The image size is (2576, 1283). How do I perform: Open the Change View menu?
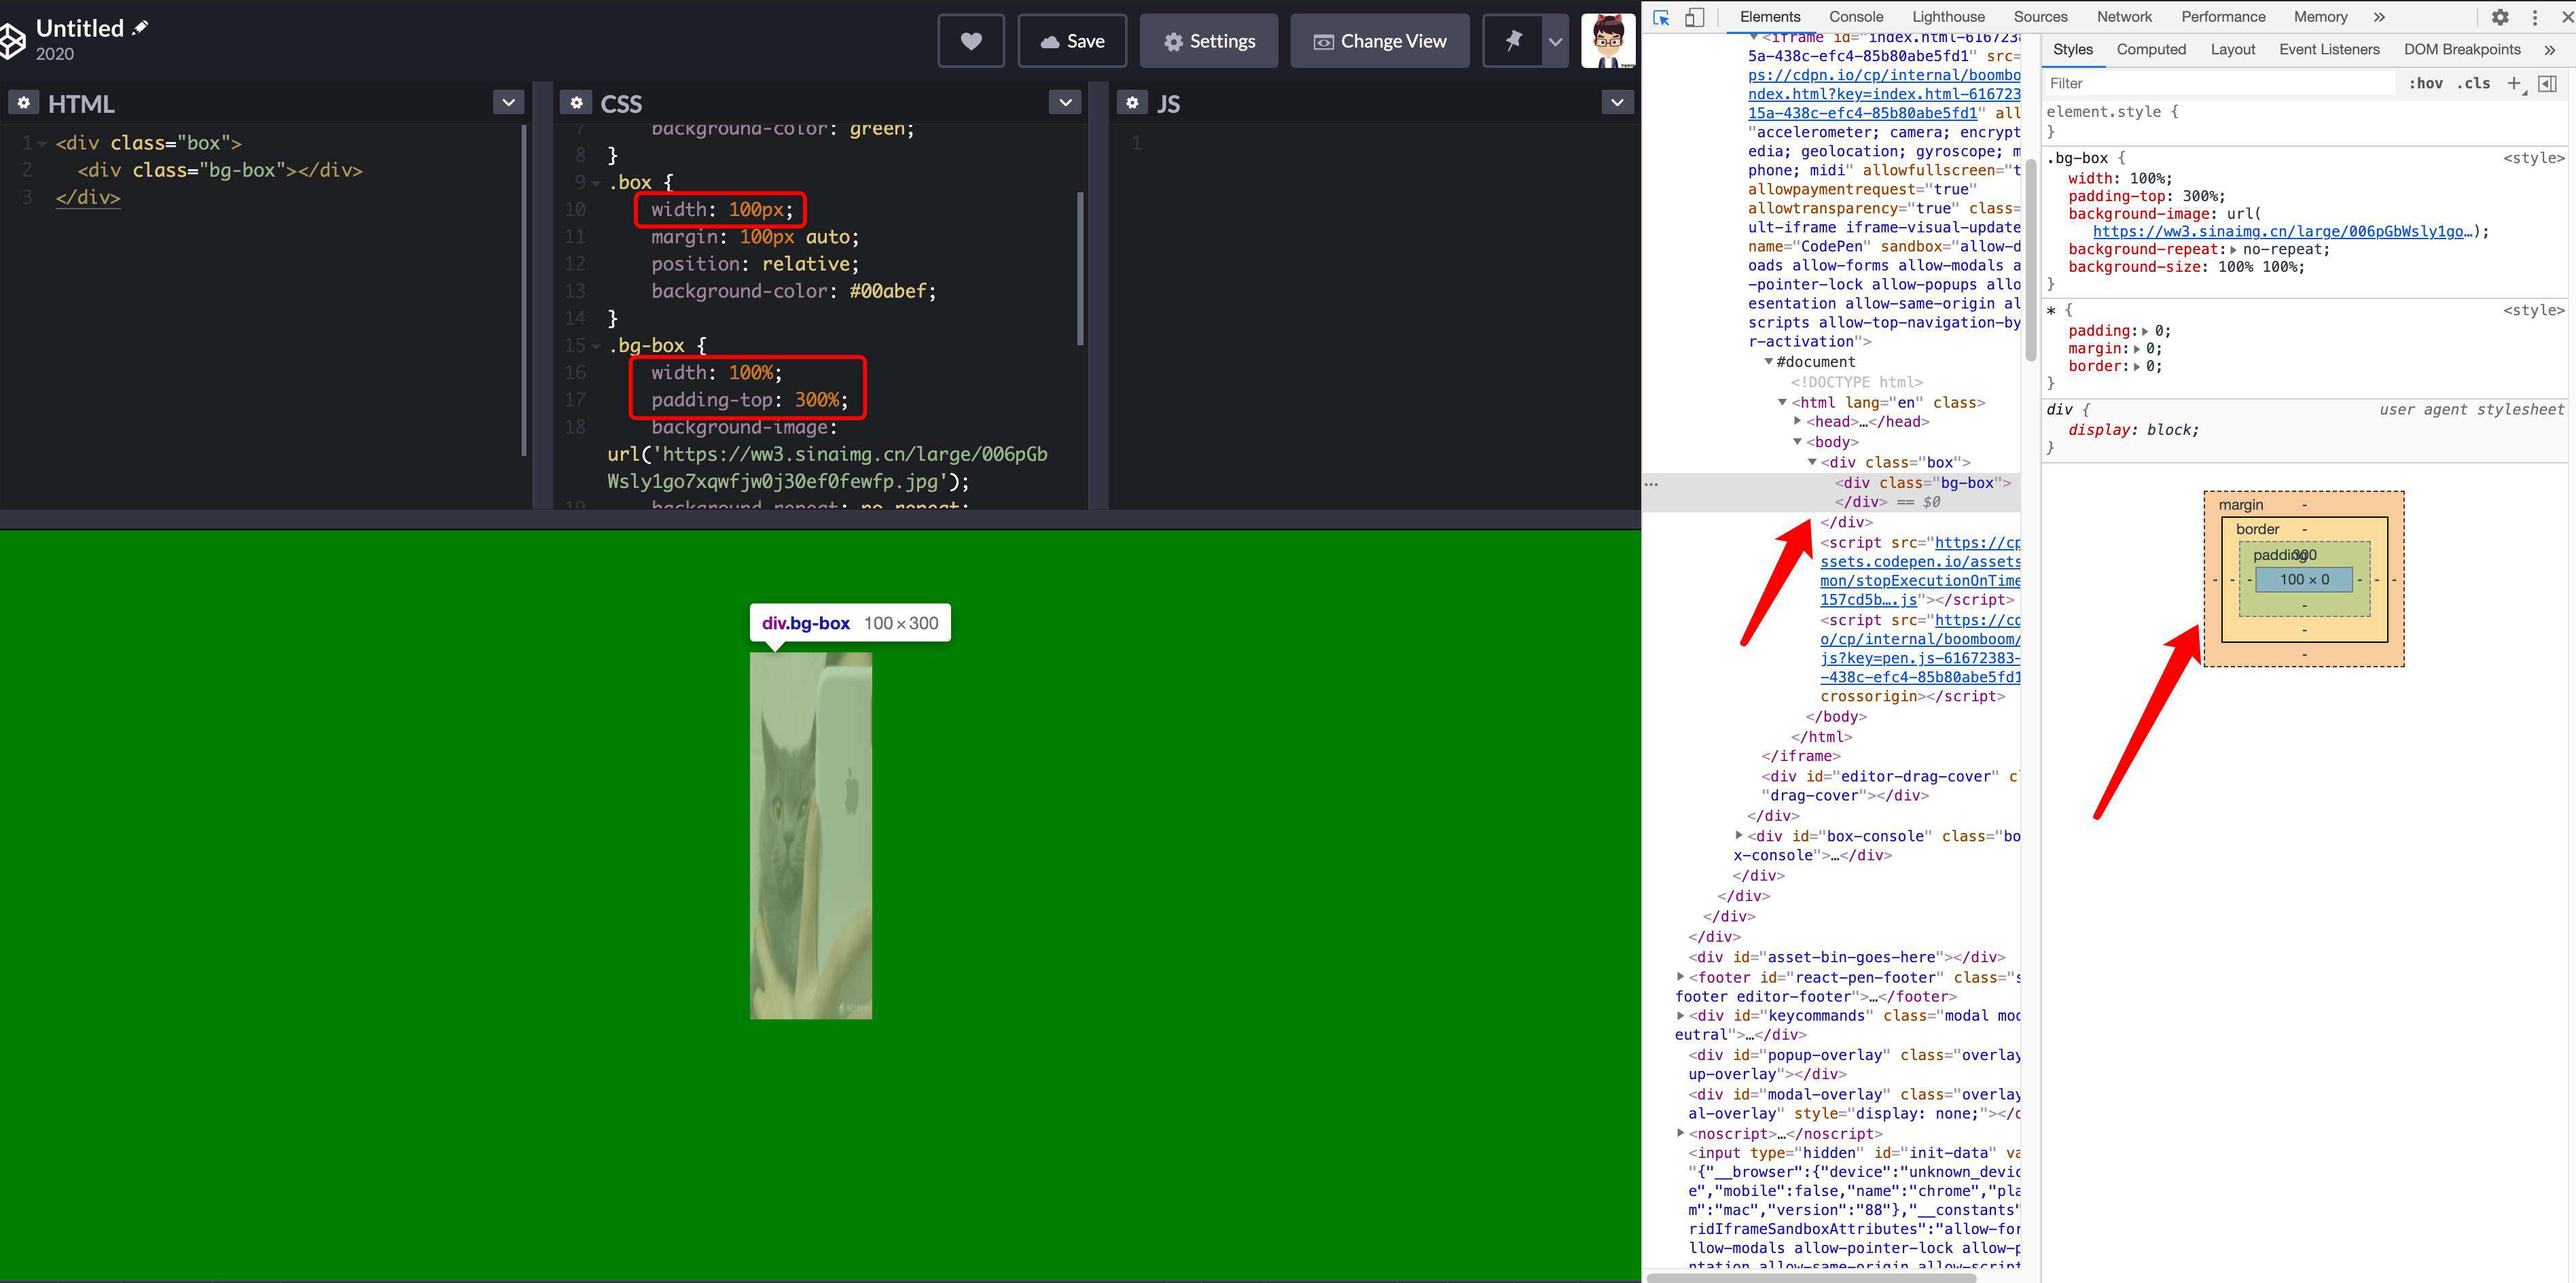(1380, 41)
